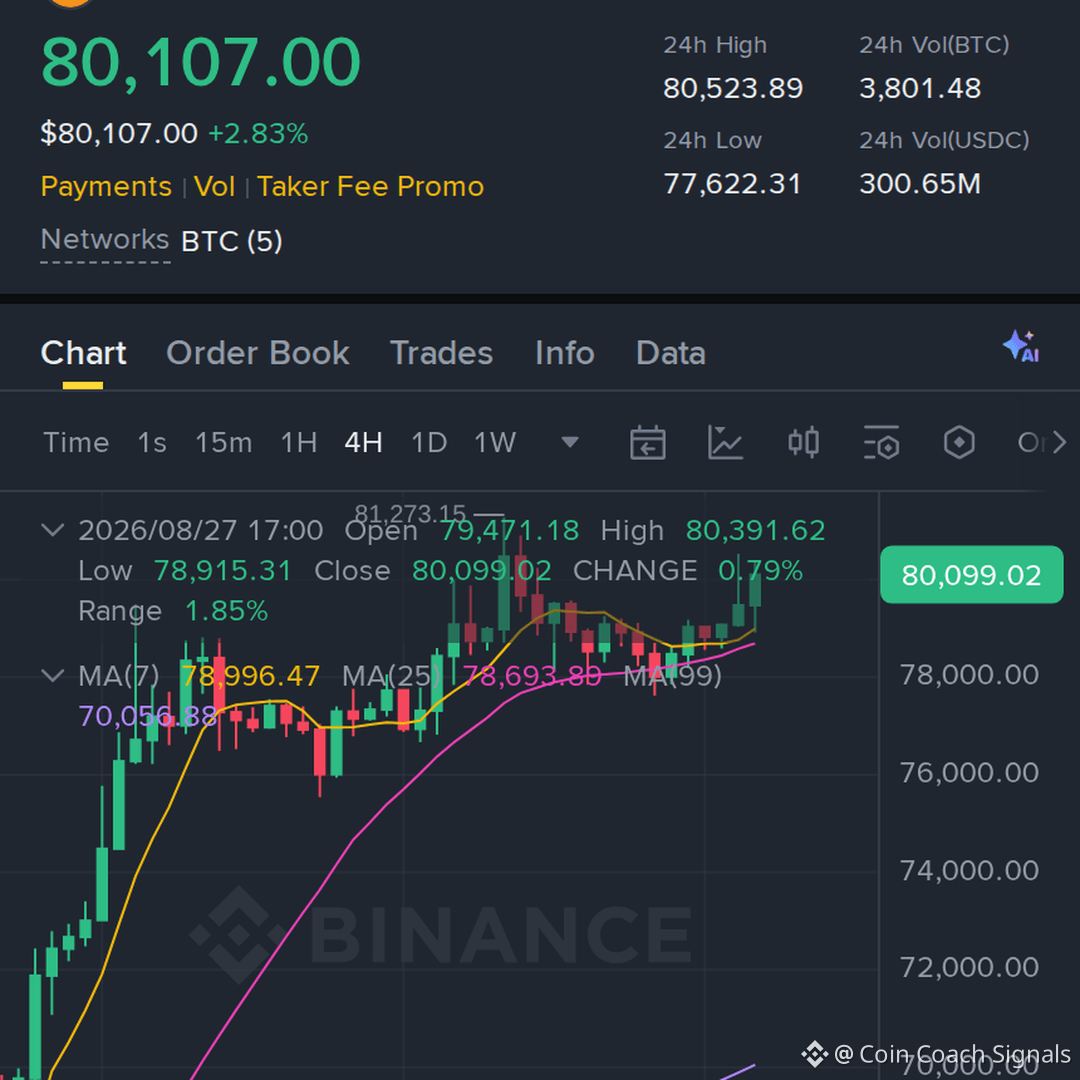Select the Time interval option
The image size is (1080, 1080).
[76, 442]
